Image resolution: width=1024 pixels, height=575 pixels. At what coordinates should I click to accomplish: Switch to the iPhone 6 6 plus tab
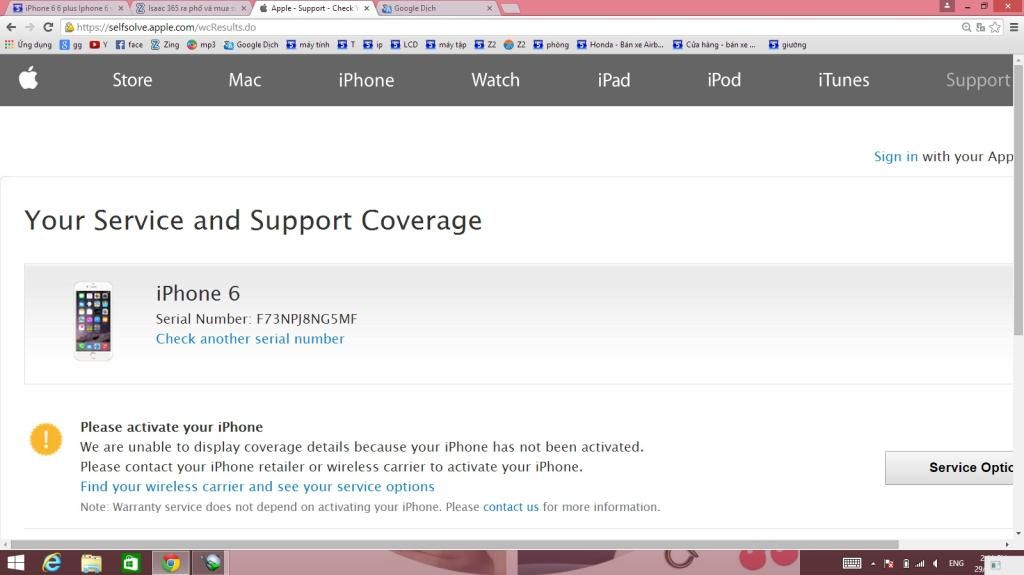(x=66, y=8)
